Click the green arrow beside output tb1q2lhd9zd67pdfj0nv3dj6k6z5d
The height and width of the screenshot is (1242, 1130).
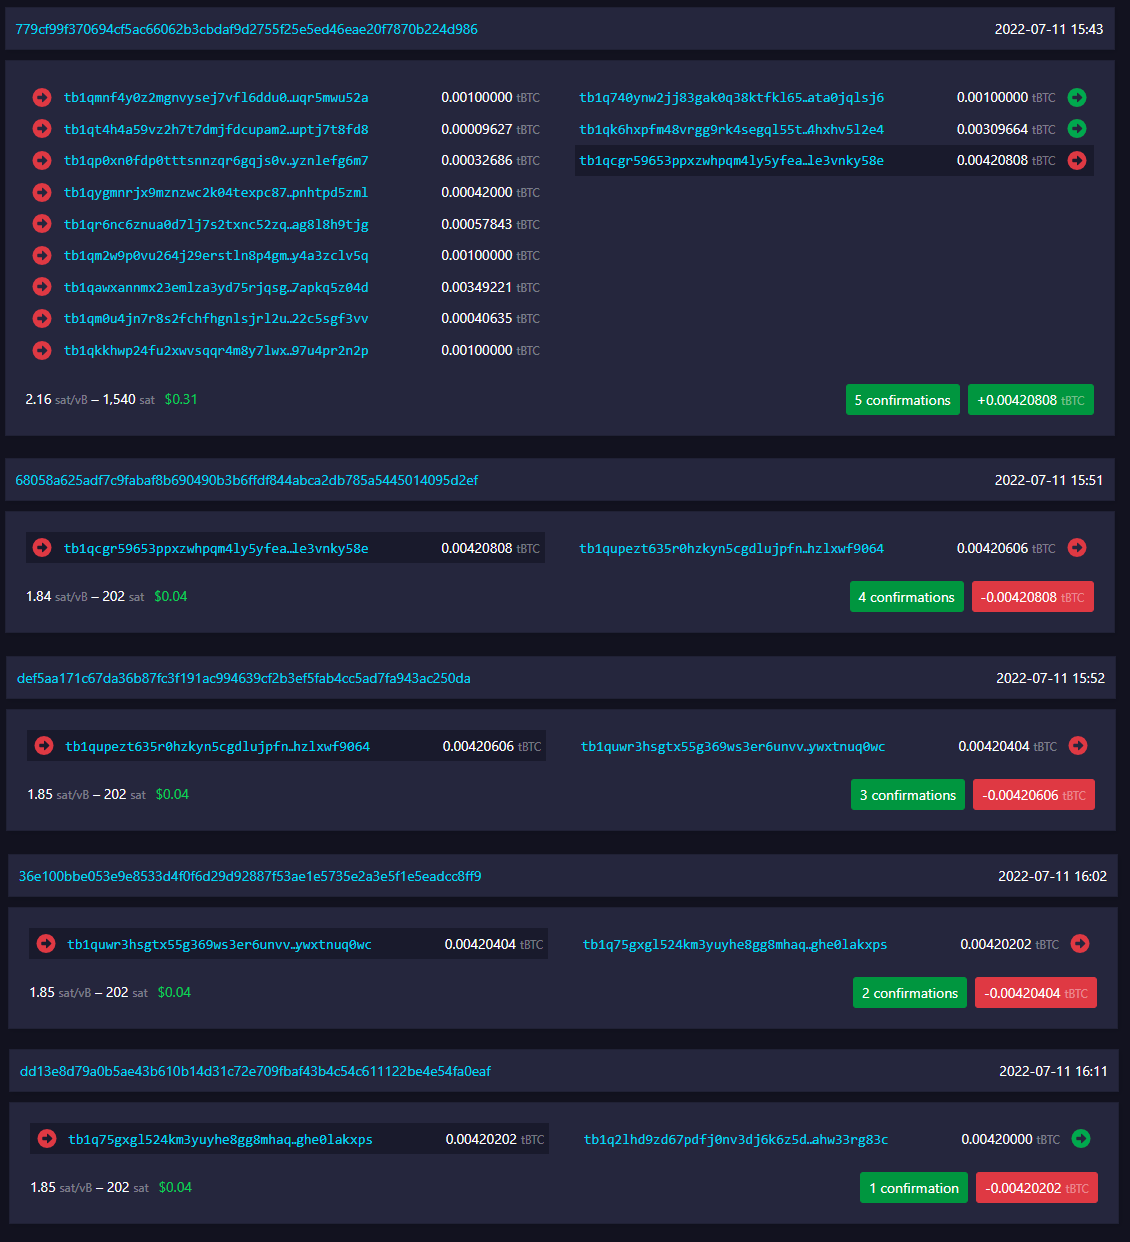[1076, 1139]
